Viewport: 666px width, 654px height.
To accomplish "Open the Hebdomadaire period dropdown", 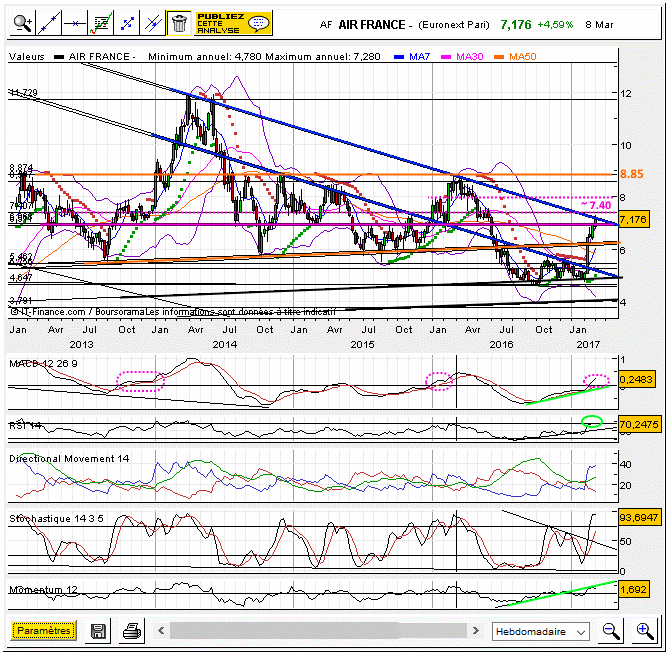I will [x=541, y=631].
